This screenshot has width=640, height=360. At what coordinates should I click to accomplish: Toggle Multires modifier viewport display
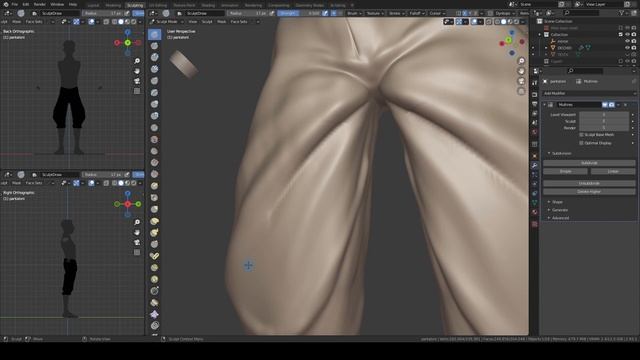click(x=605, y=105)
